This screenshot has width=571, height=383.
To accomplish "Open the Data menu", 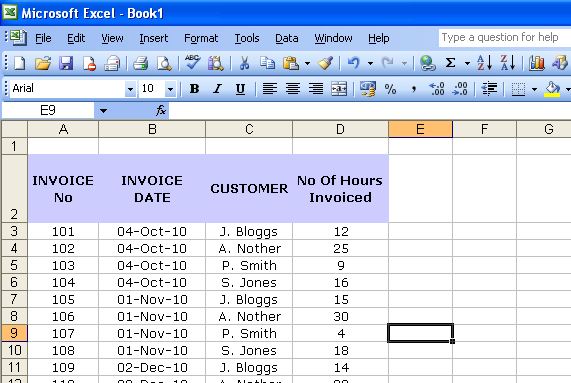I will pyautogui.click(x=287, y=38).
